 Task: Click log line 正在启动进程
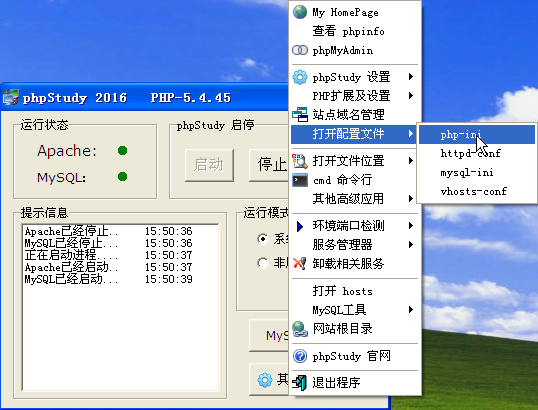tap(71, 255)
